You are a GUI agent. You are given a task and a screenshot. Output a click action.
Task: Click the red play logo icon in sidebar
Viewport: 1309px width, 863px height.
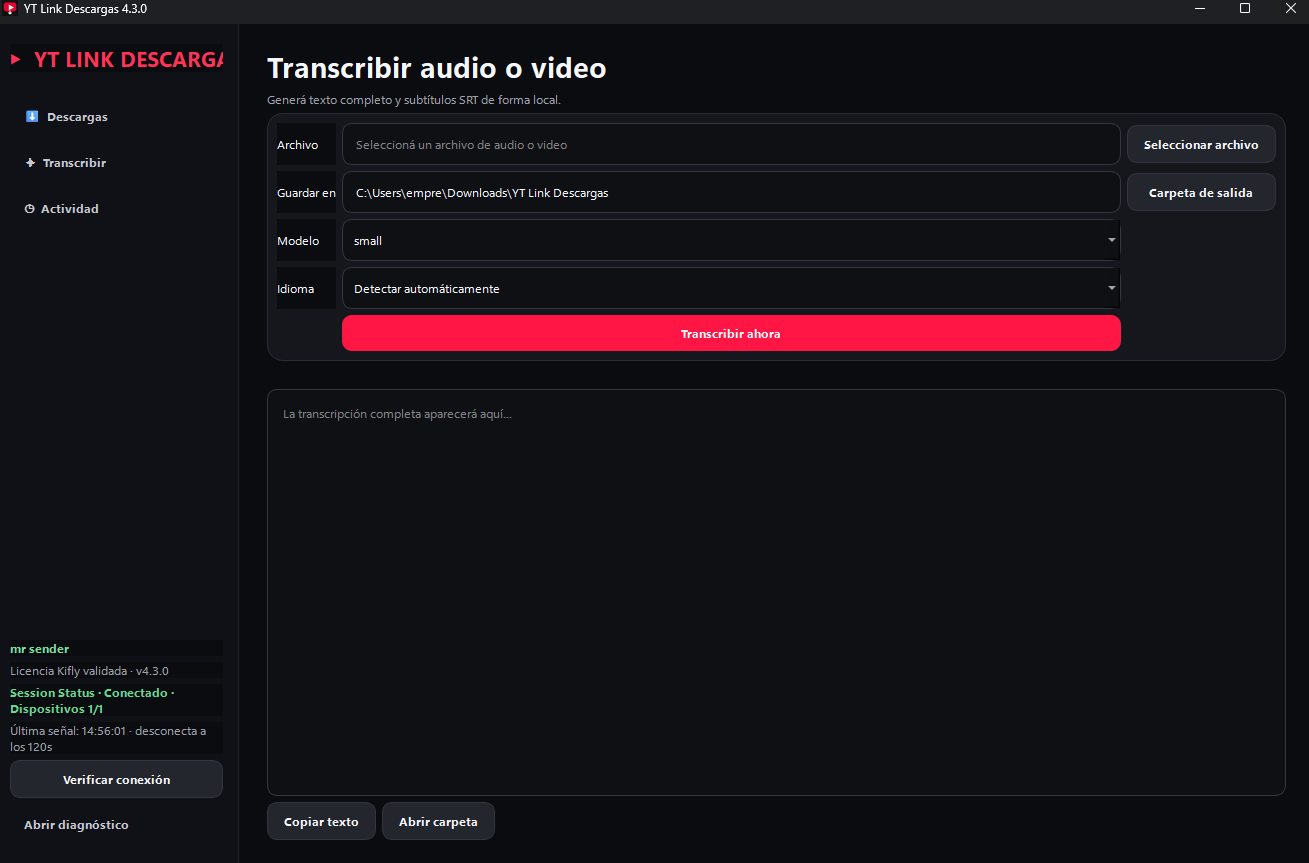15,60
